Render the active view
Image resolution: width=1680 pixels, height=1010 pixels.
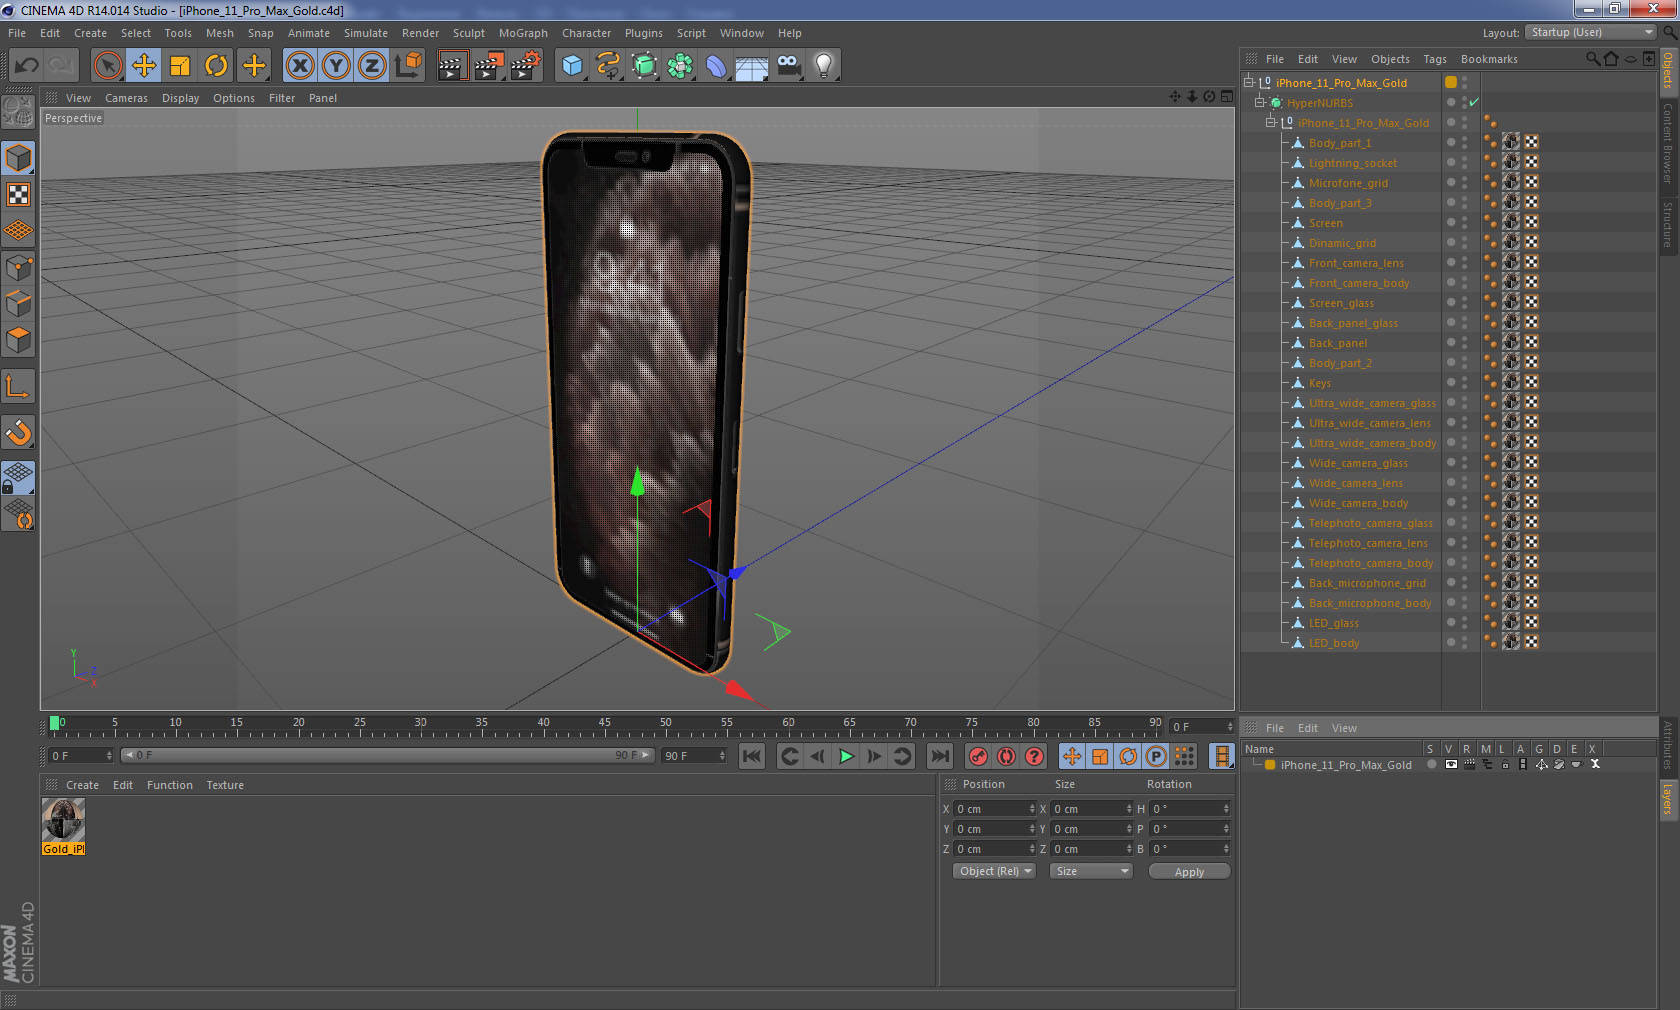pyautogui.click(x=452, y=66)
